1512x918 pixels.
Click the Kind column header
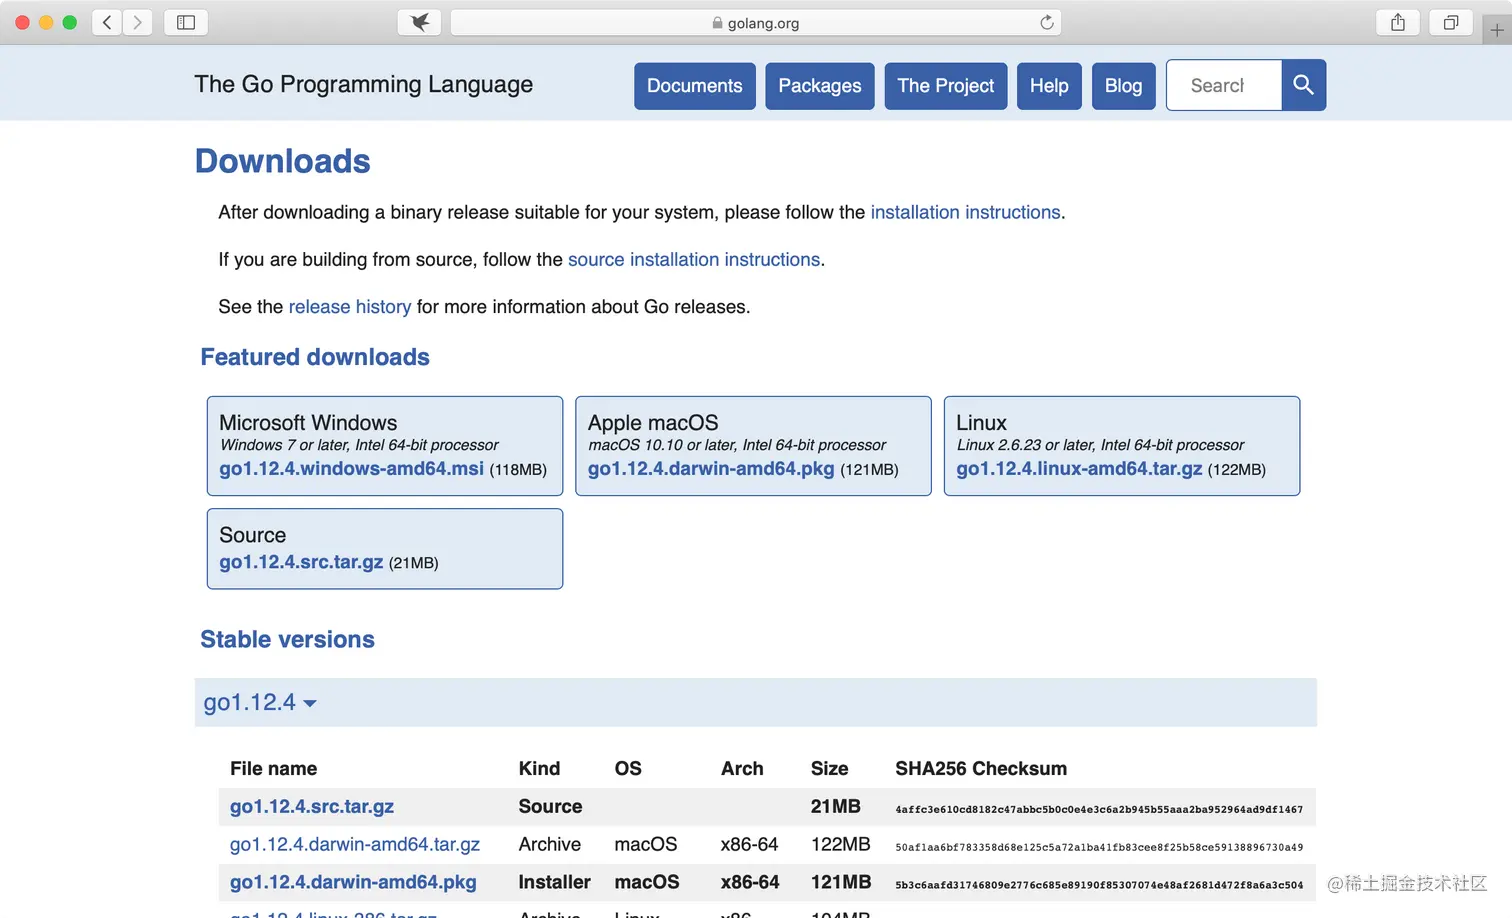(x=539, y=768)
